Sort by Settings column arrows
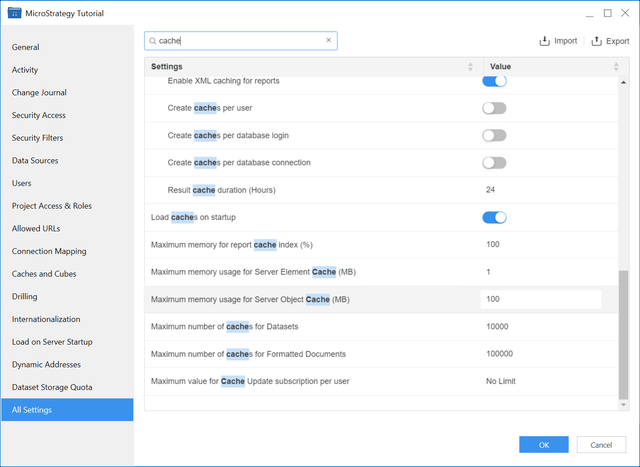640x467 pixels. (x=471, y=67)
